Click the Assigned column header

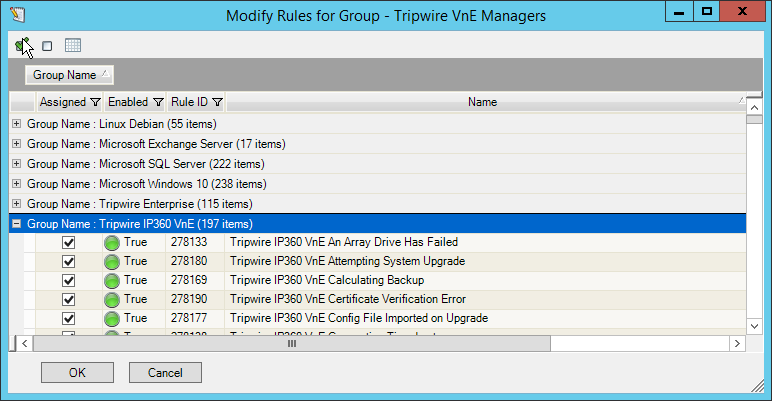click(70, 102)
